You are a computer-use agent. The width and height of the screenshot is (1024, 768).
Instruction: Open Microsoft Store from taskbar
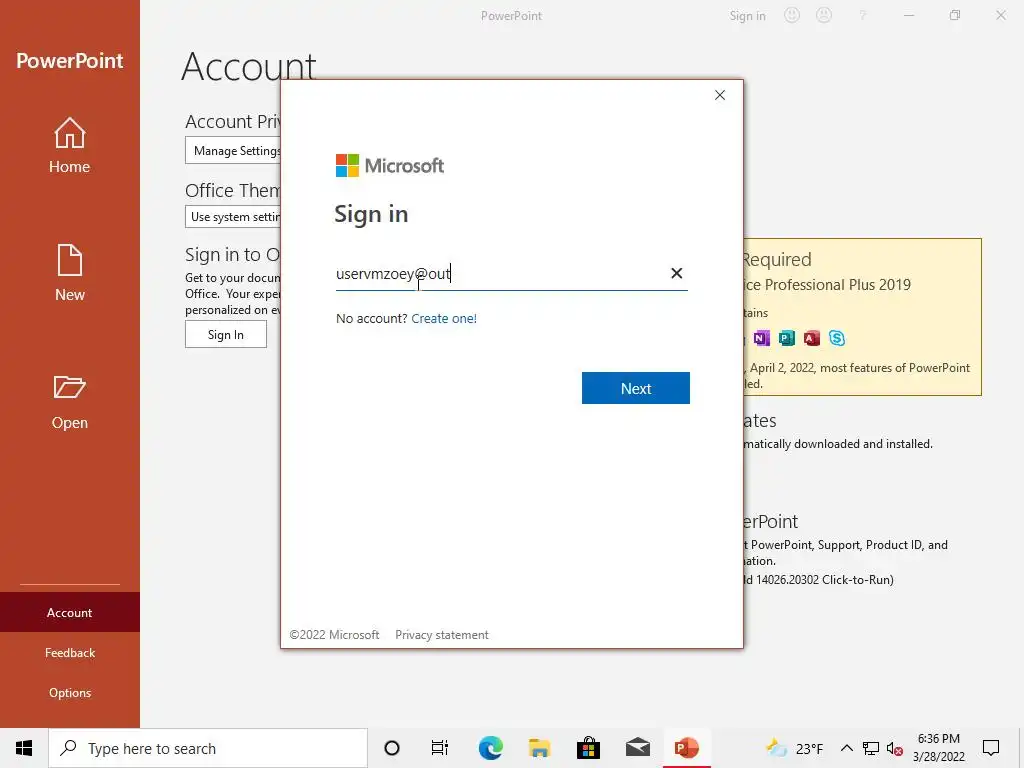pyautogui.click(x=588, y=748)
